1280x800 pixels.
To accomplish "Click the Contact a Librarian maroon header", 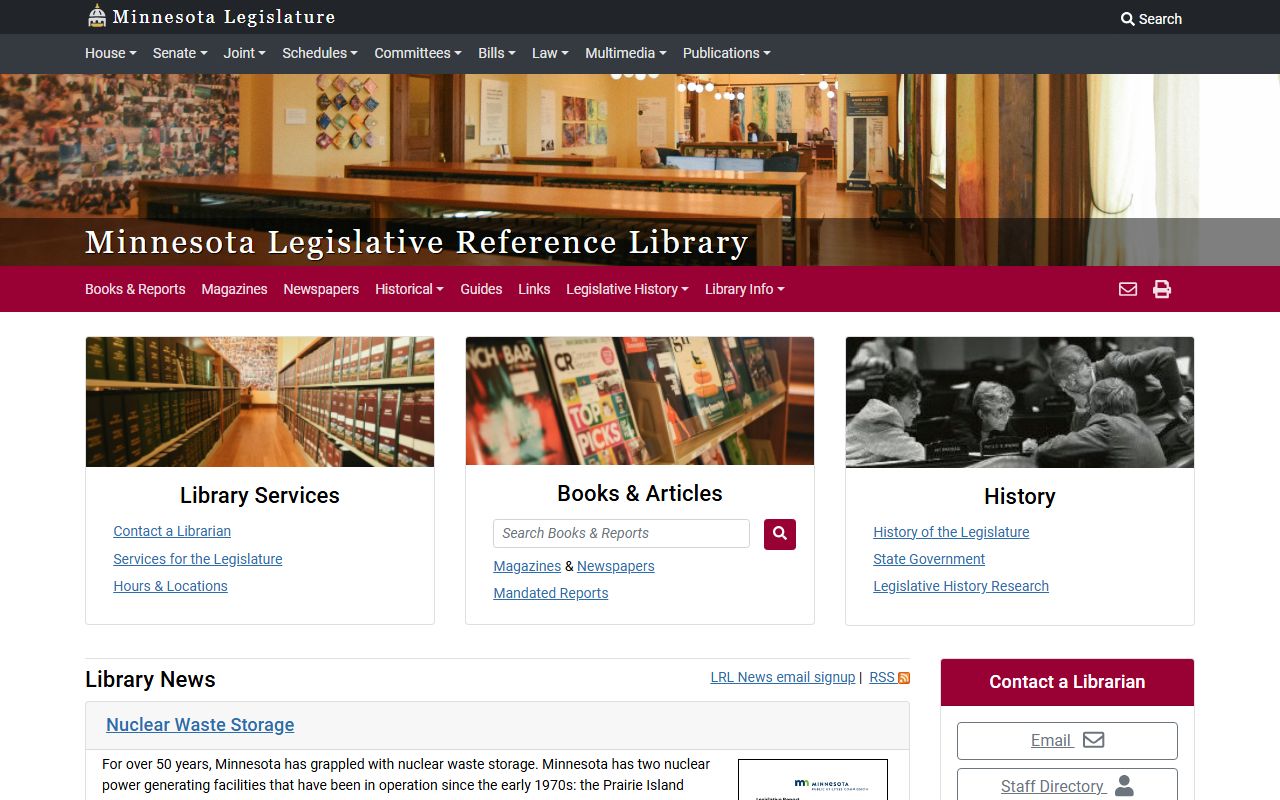I will pyautogui.click(x=1067, y=682).
